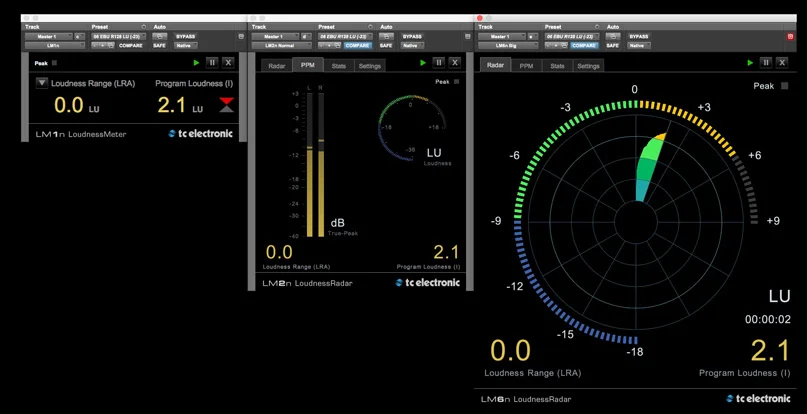This screenshot has height=414, width=807.
Task: Click the red target icon in LM6n window
Action: coord(791,37)
